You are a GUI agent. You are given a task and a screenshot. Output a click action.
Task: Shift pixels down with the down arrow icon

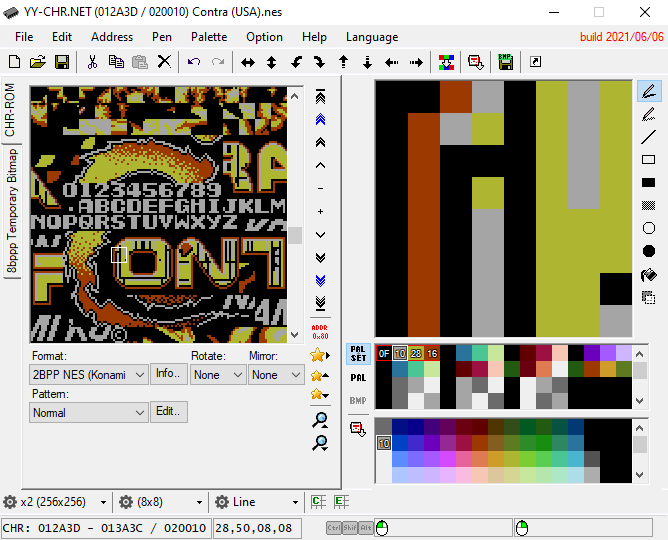coord(367,63)
